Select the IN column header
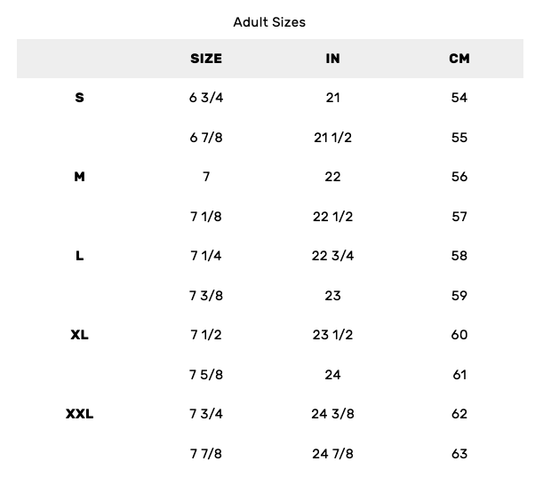The height and width of the screenshot is (485, 535). pos(333,58)
